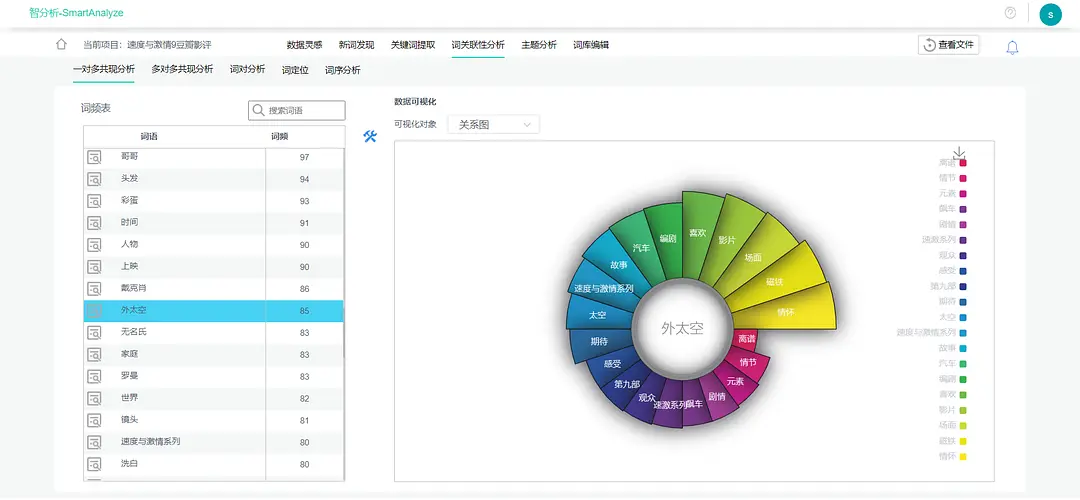
Task: Select the lookup icon next to 人物
Action: click(94, 245)
